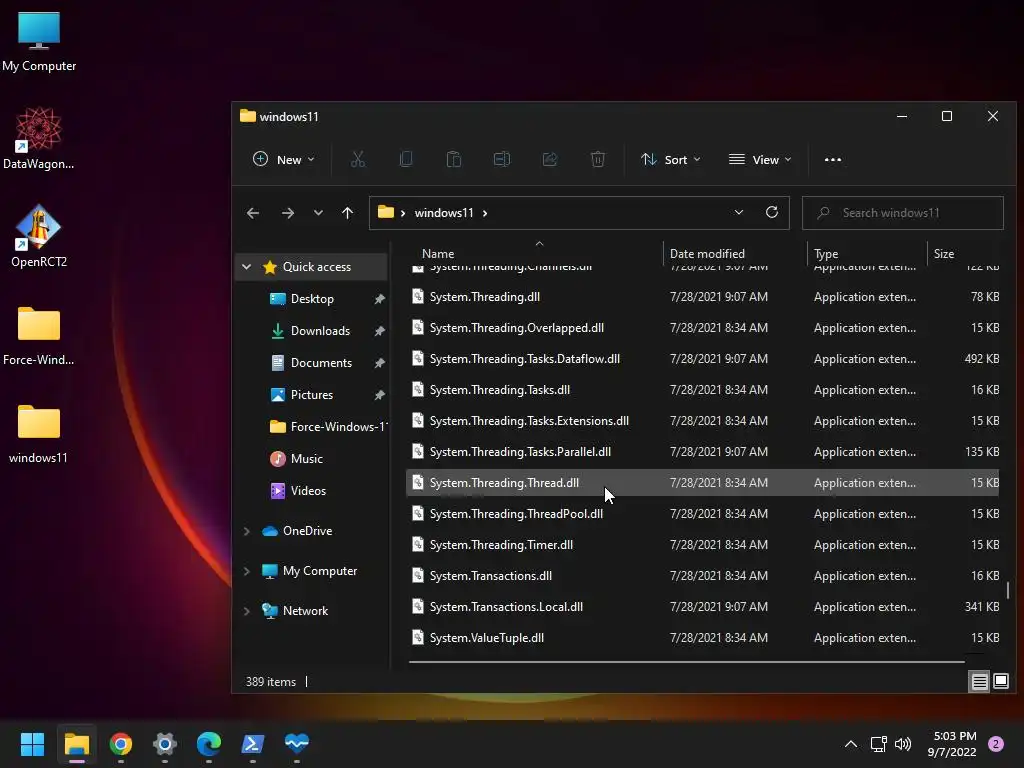The image size is (1024, 768).
Task: Select Downloads in navigation pane
Action: pyautogui.click(x=320, y=330)
